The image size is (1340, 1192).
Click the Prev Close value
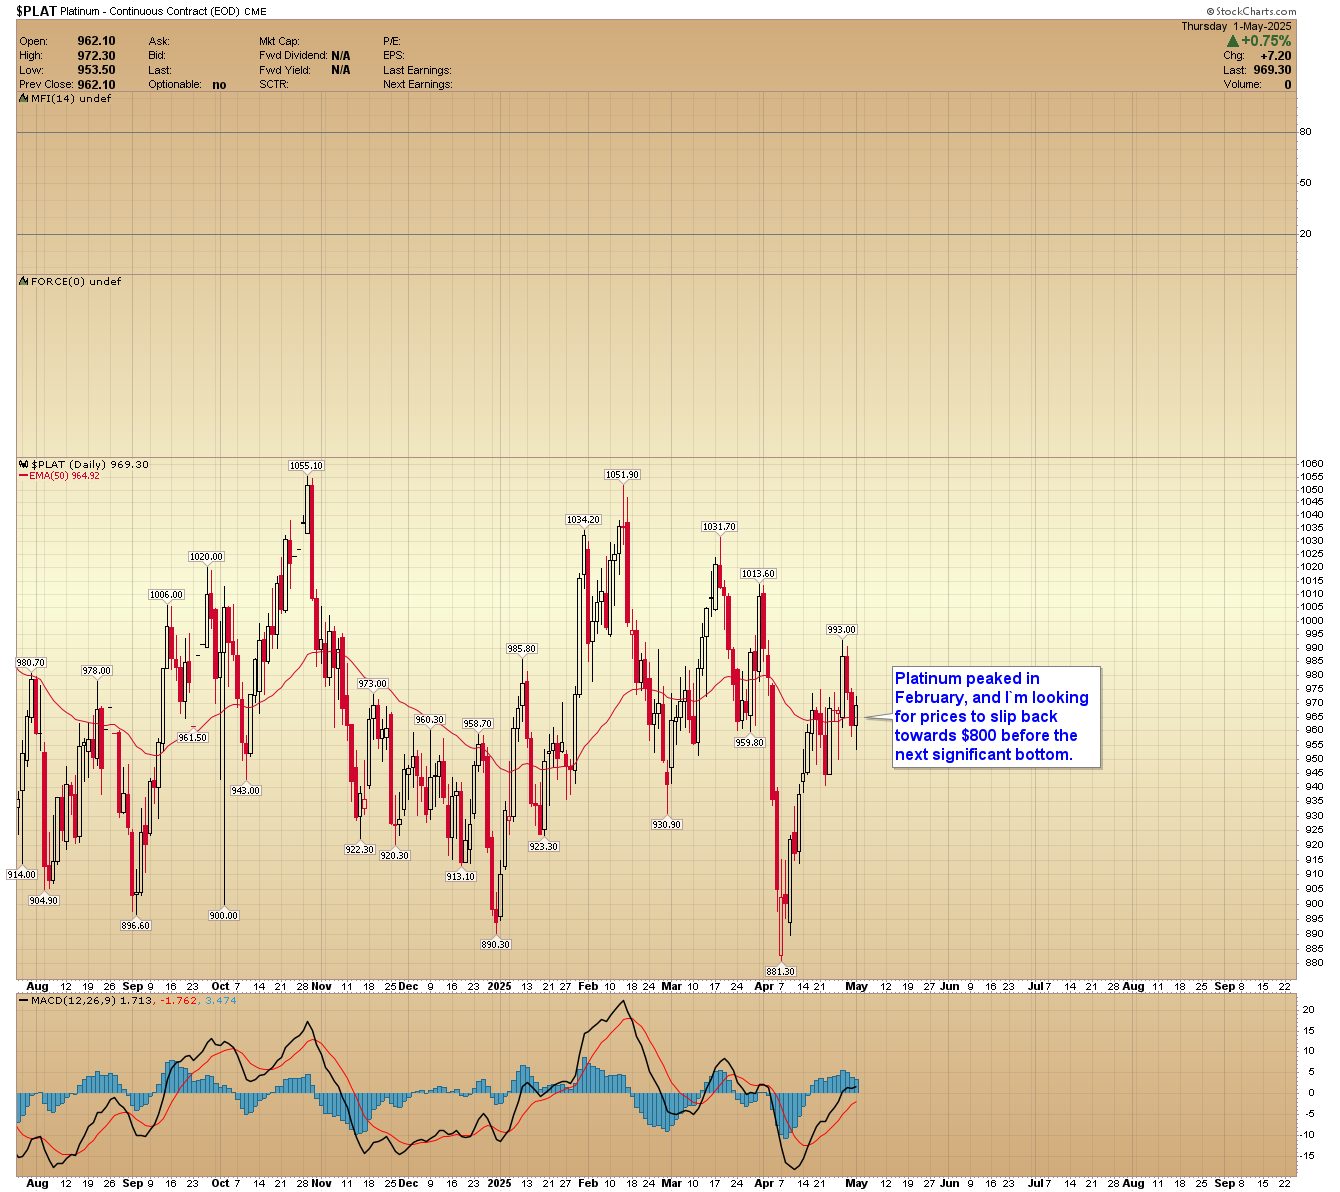point(96,85)
